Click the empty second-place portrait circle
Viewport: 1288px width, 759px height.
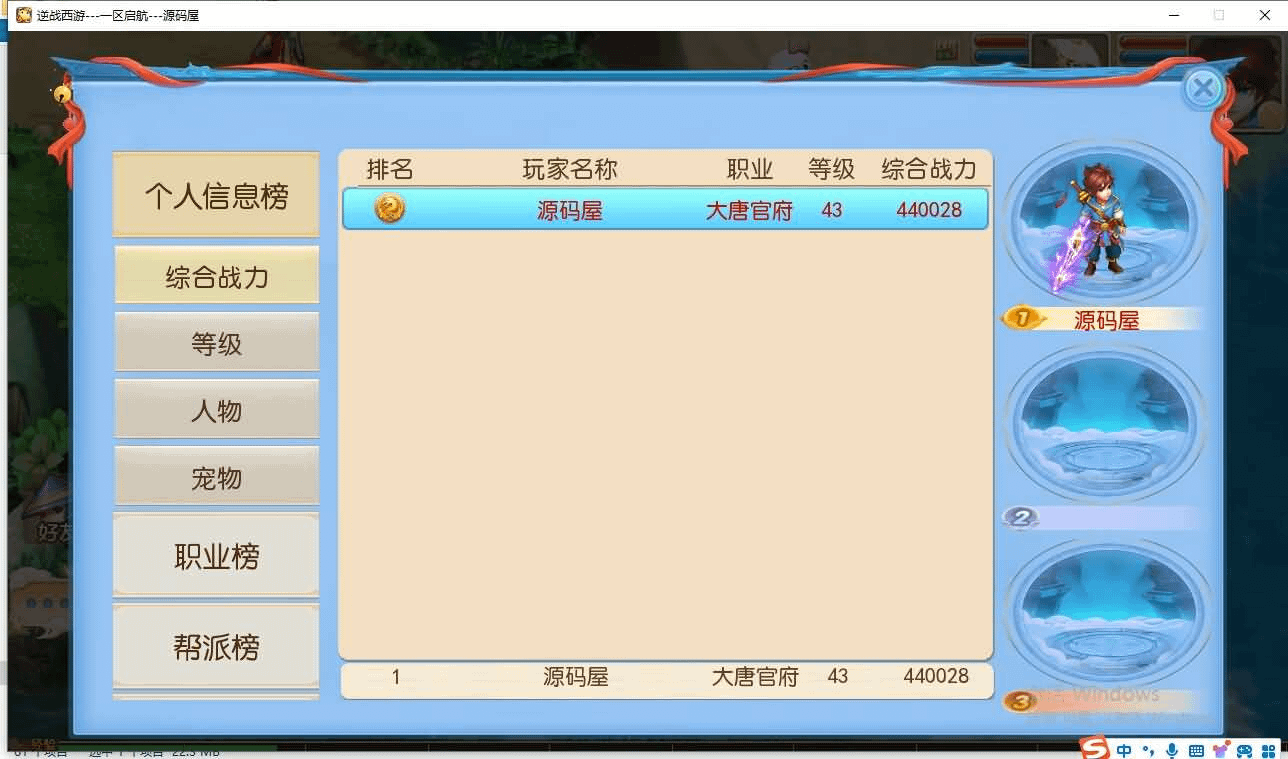pyautogui.click(x=1104, y=421)
